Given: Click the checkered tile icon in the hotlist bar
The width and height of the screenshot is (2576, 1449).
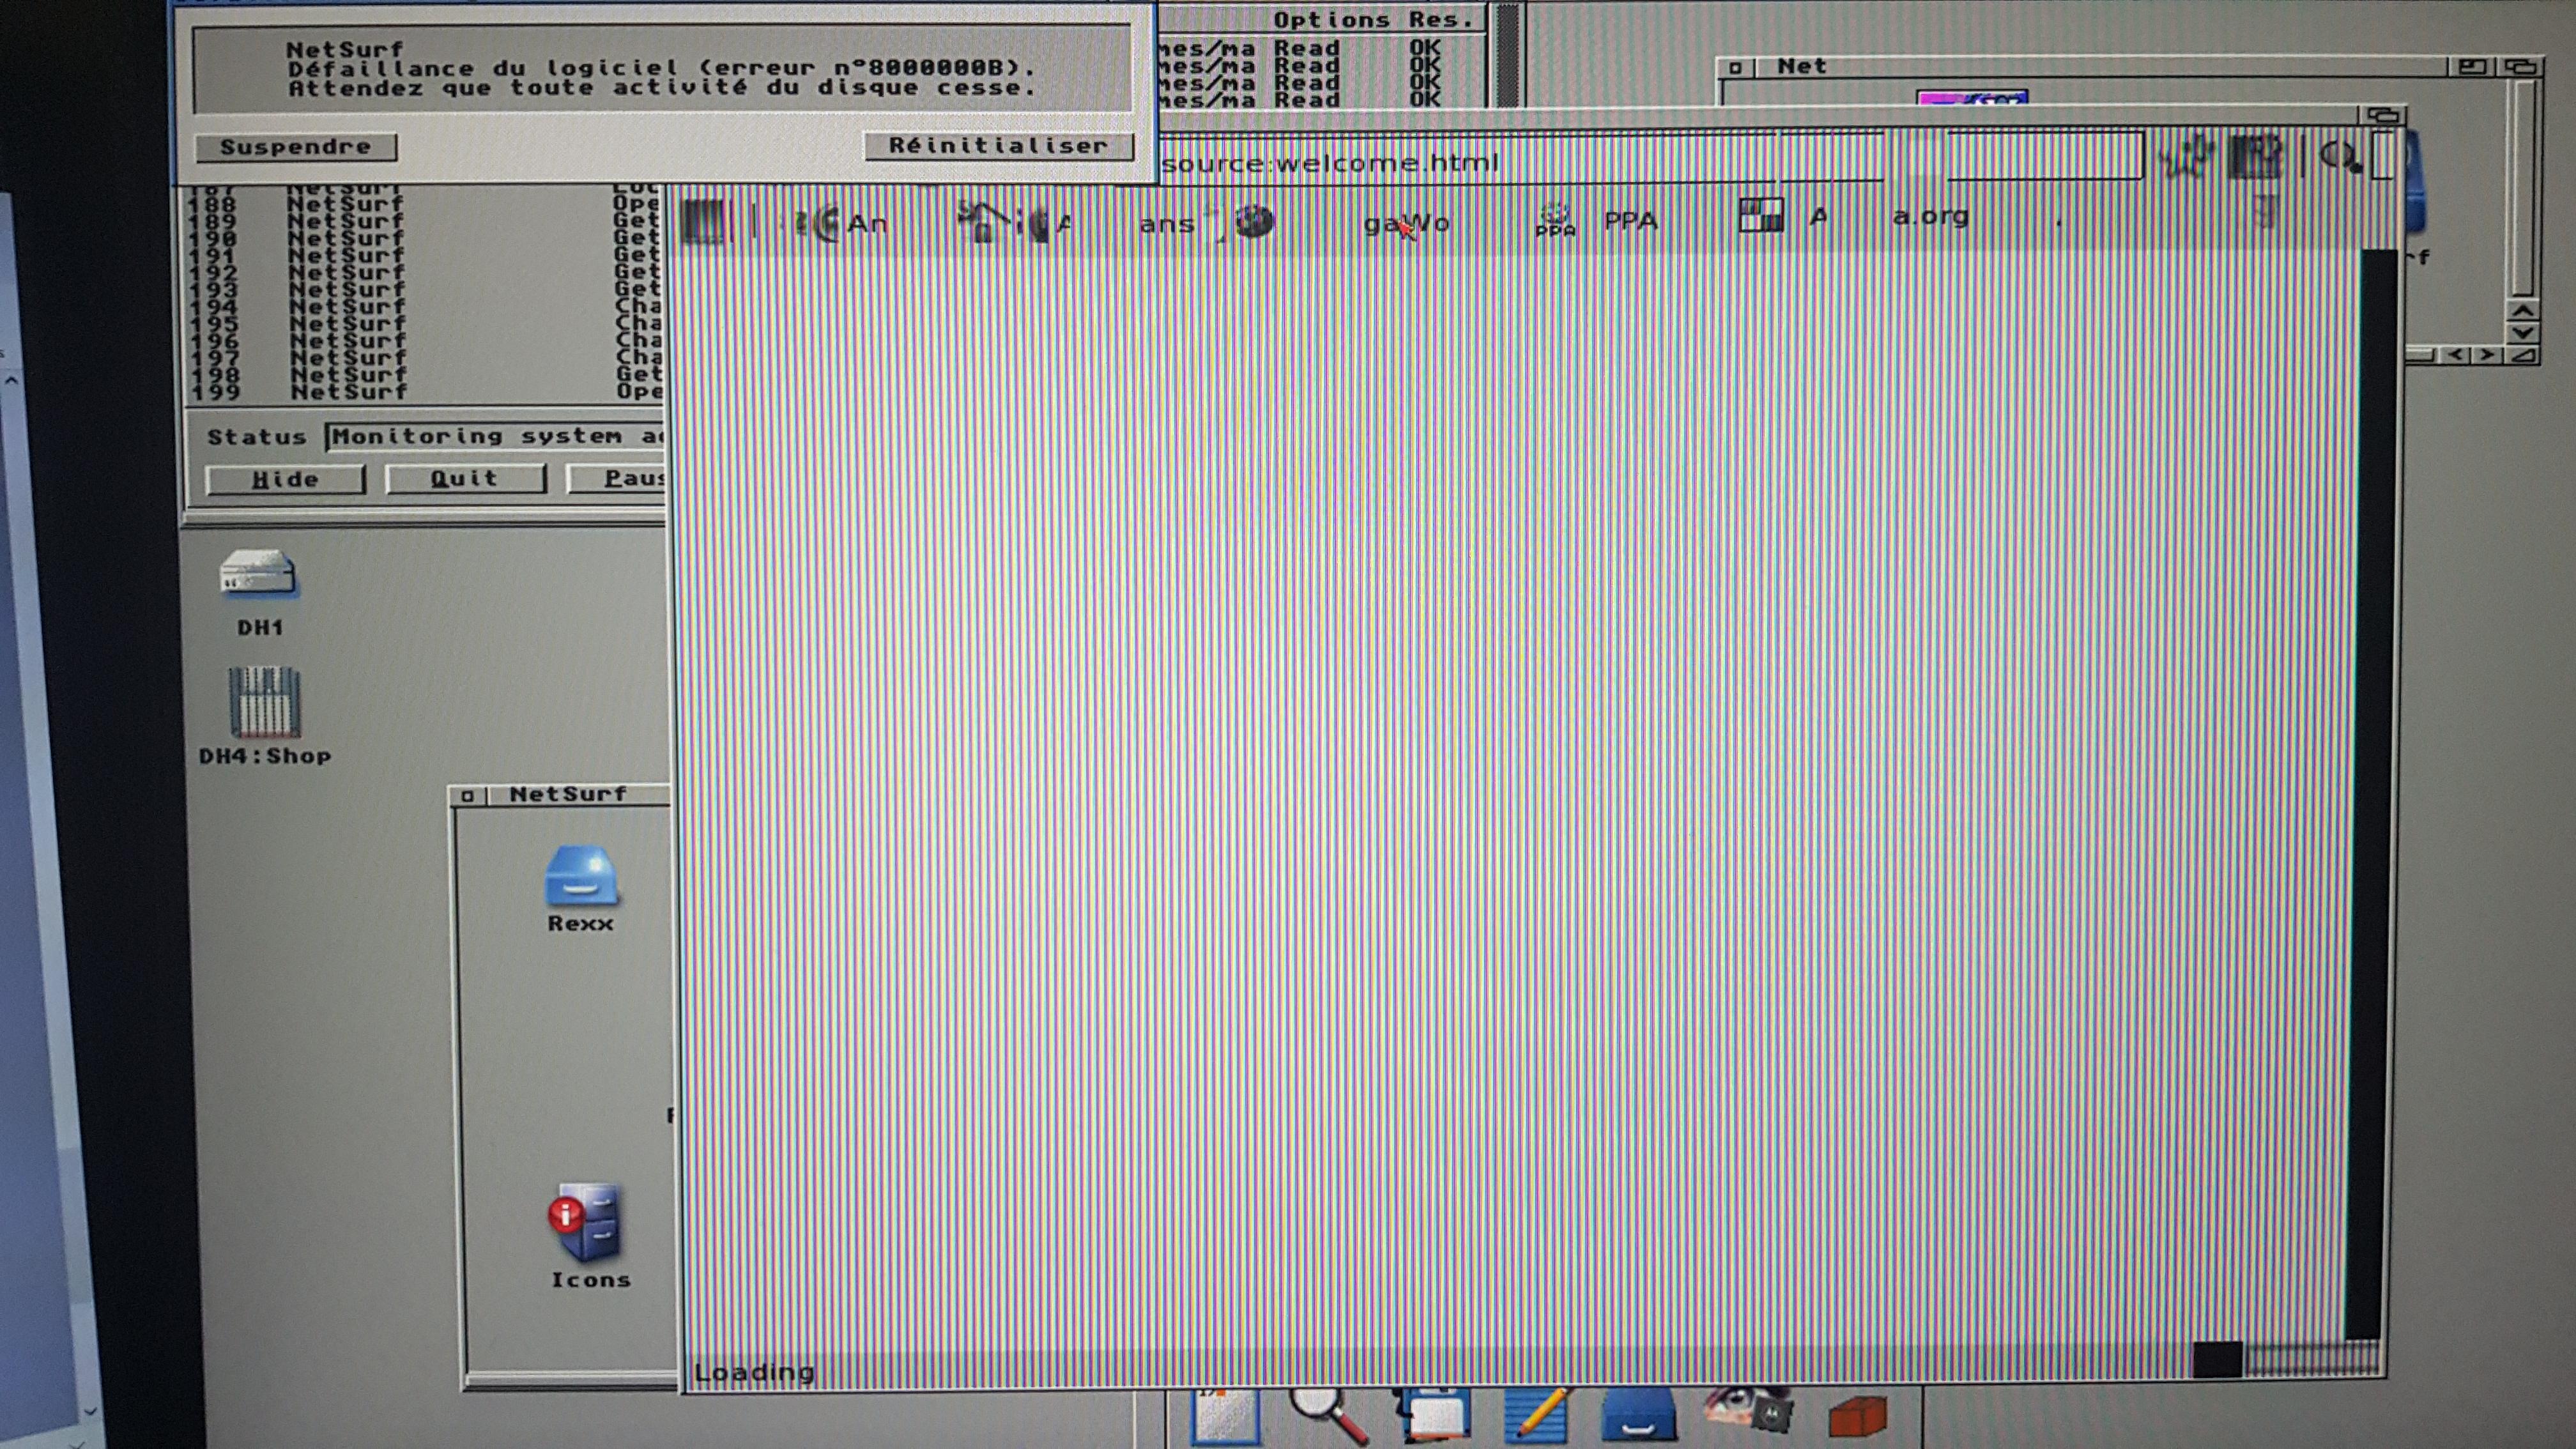Looking at the screenshot, I should (x=1761, y=214).
